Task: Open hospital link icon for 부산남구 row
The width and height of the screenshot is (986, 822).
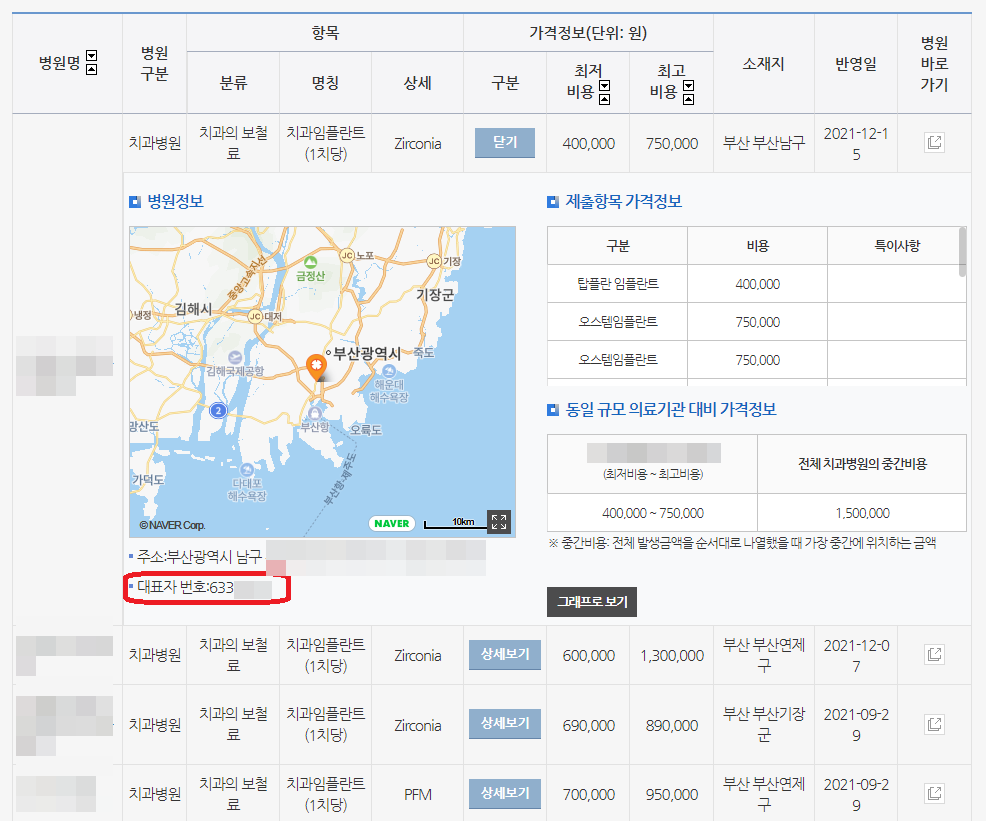Action: (934, 142)
